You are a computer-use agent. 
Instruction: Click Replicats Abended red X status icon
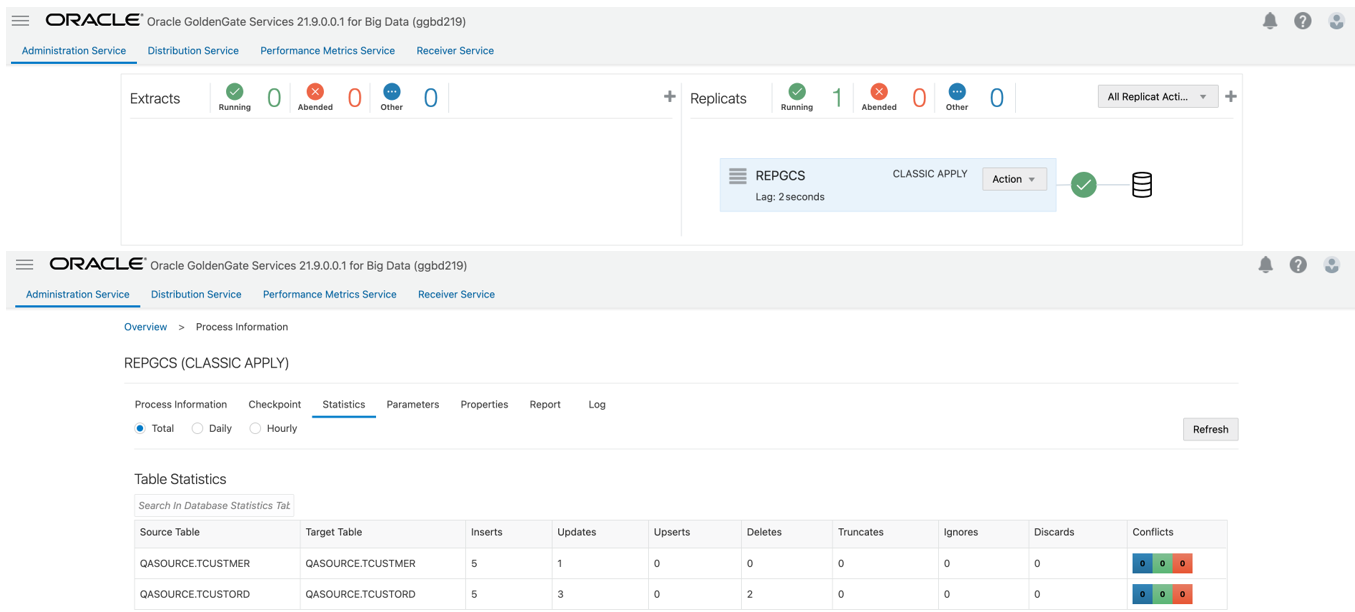(x=879, y=91)
